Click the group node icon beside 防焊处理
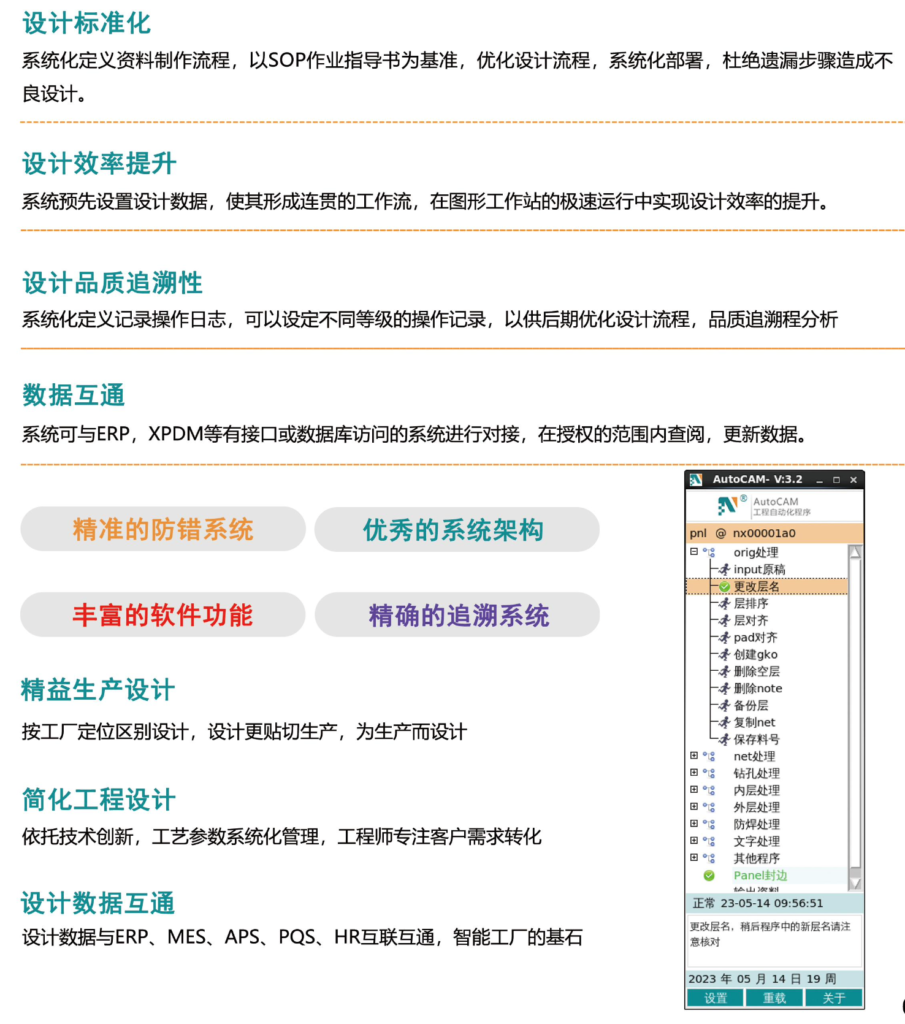This screenshot has height=1024, width=905. (x=709, y=824)
